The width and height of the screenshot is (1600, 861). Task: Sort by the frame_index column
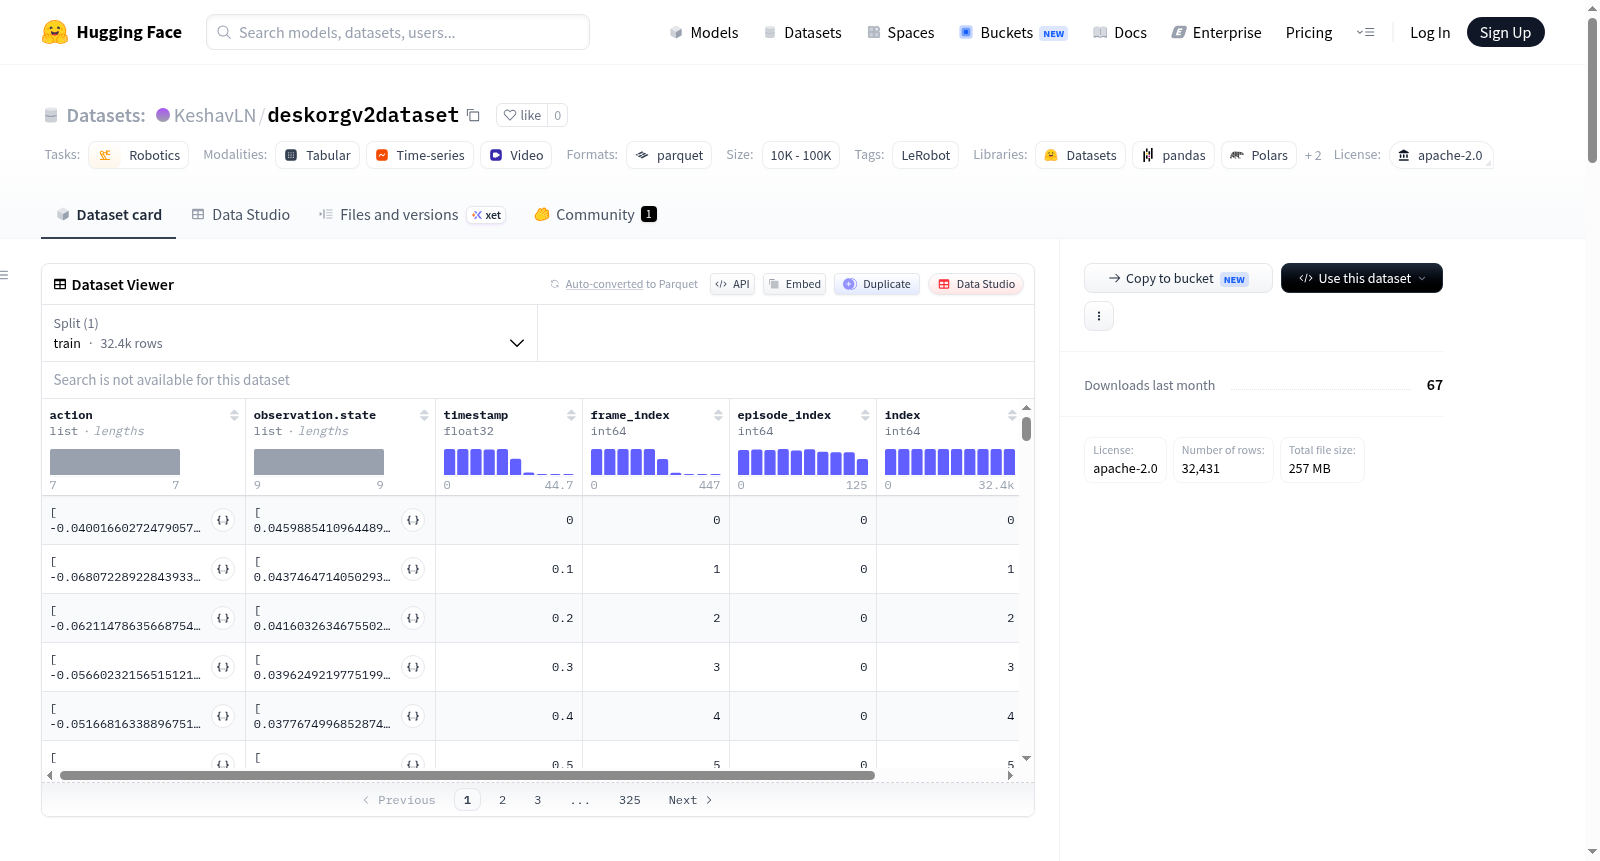[718, 415]
